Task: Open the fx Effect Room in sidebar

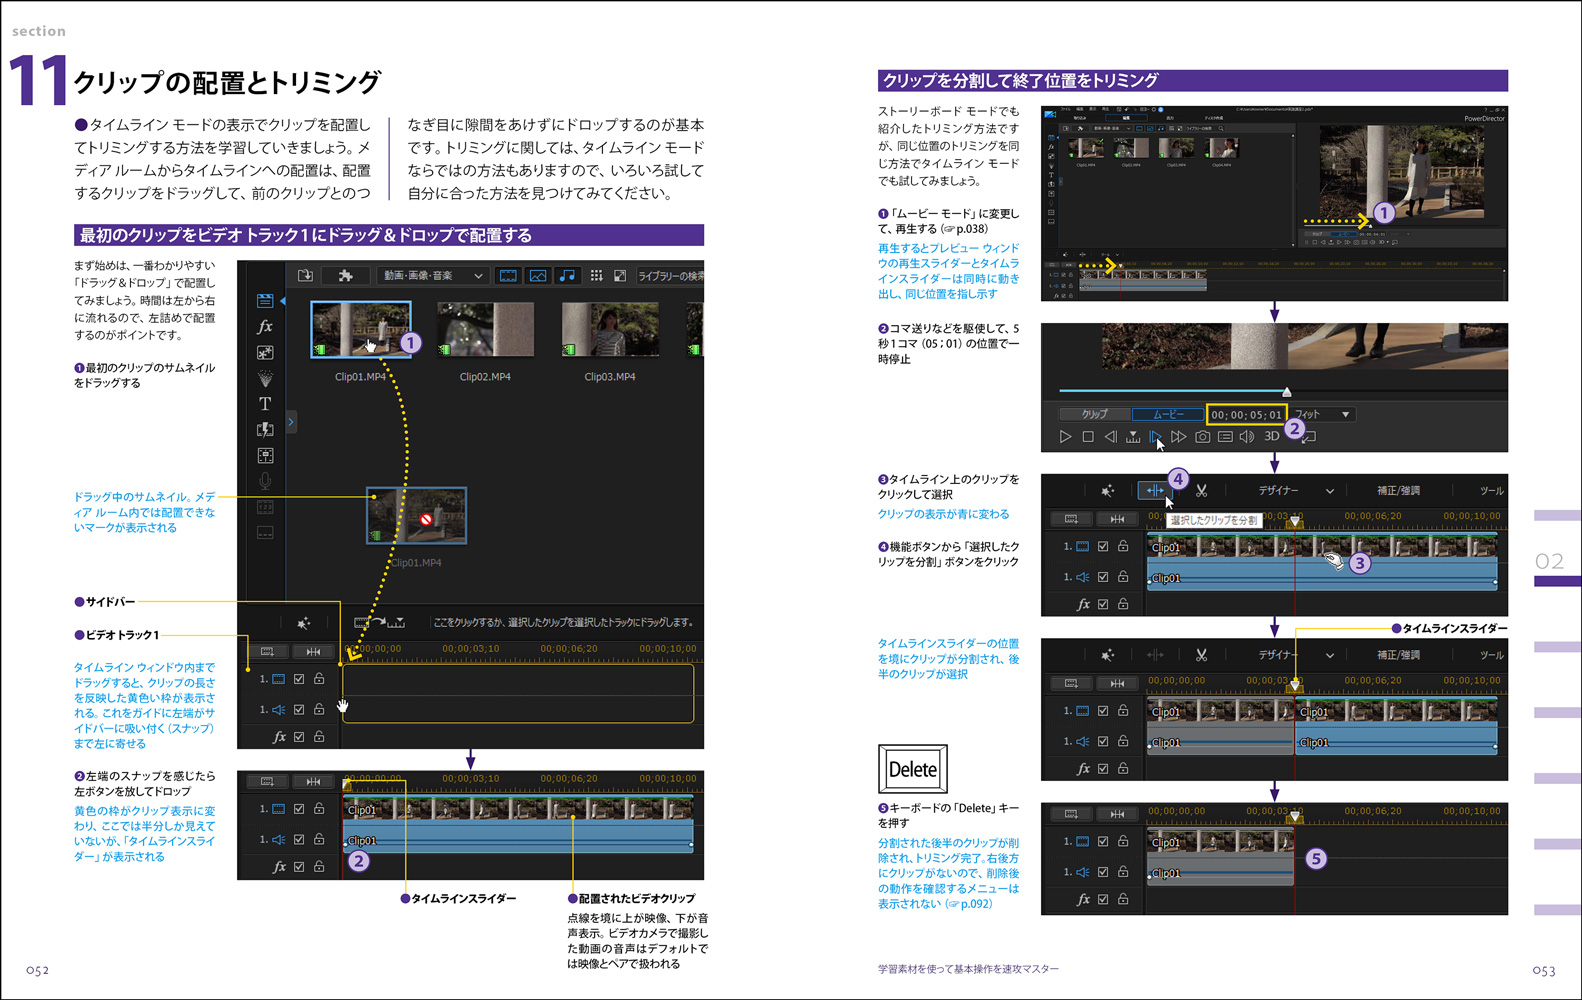Action: click(x=265, y=327)
